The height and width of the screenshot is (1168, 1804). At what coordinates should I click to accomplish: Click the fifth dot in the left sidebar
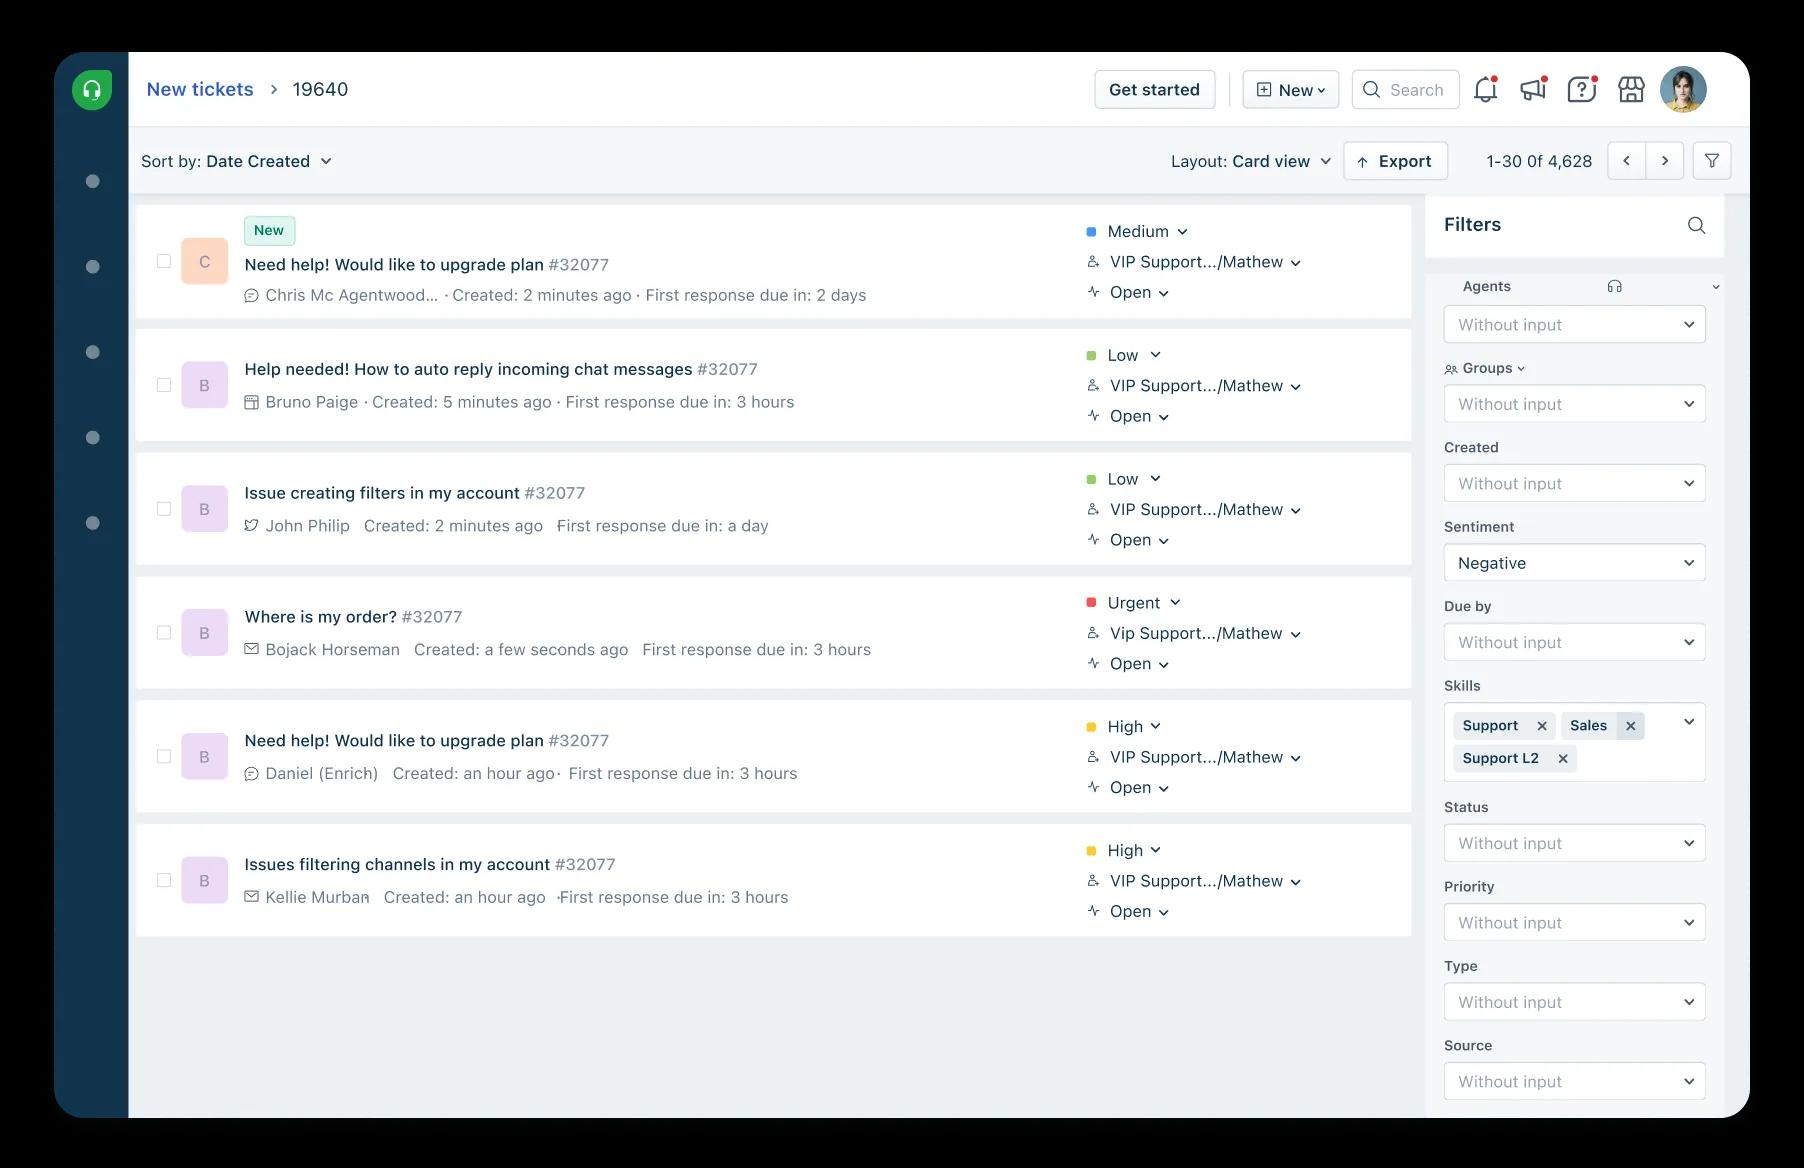click(93, 523)
